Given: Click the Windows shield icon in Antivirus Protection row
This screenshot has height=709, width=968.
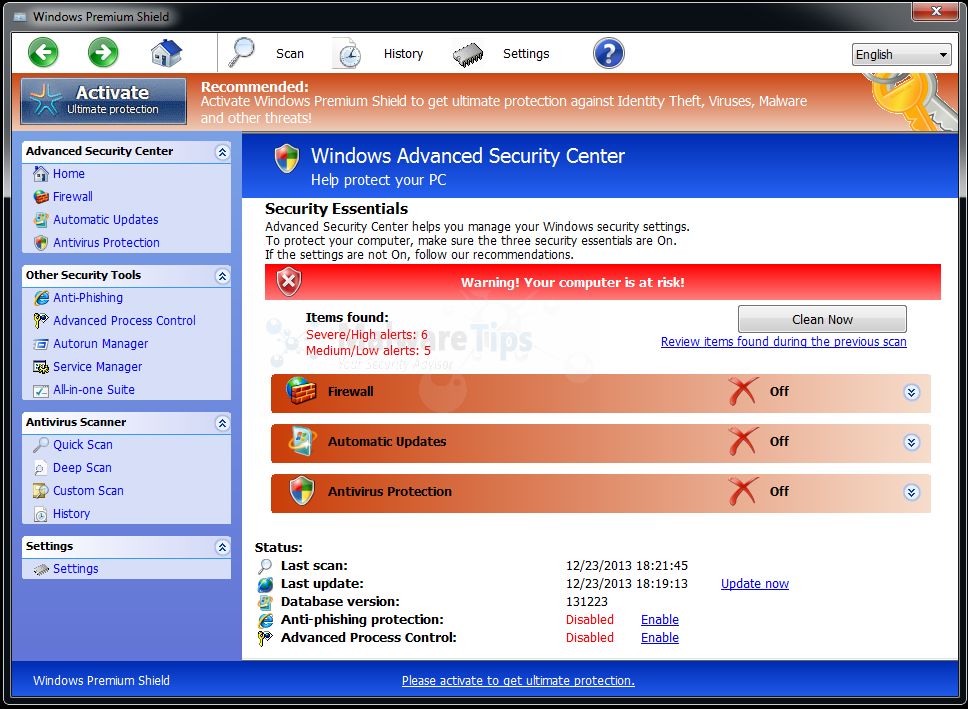Looking at the screenshot, I should 302,491.
